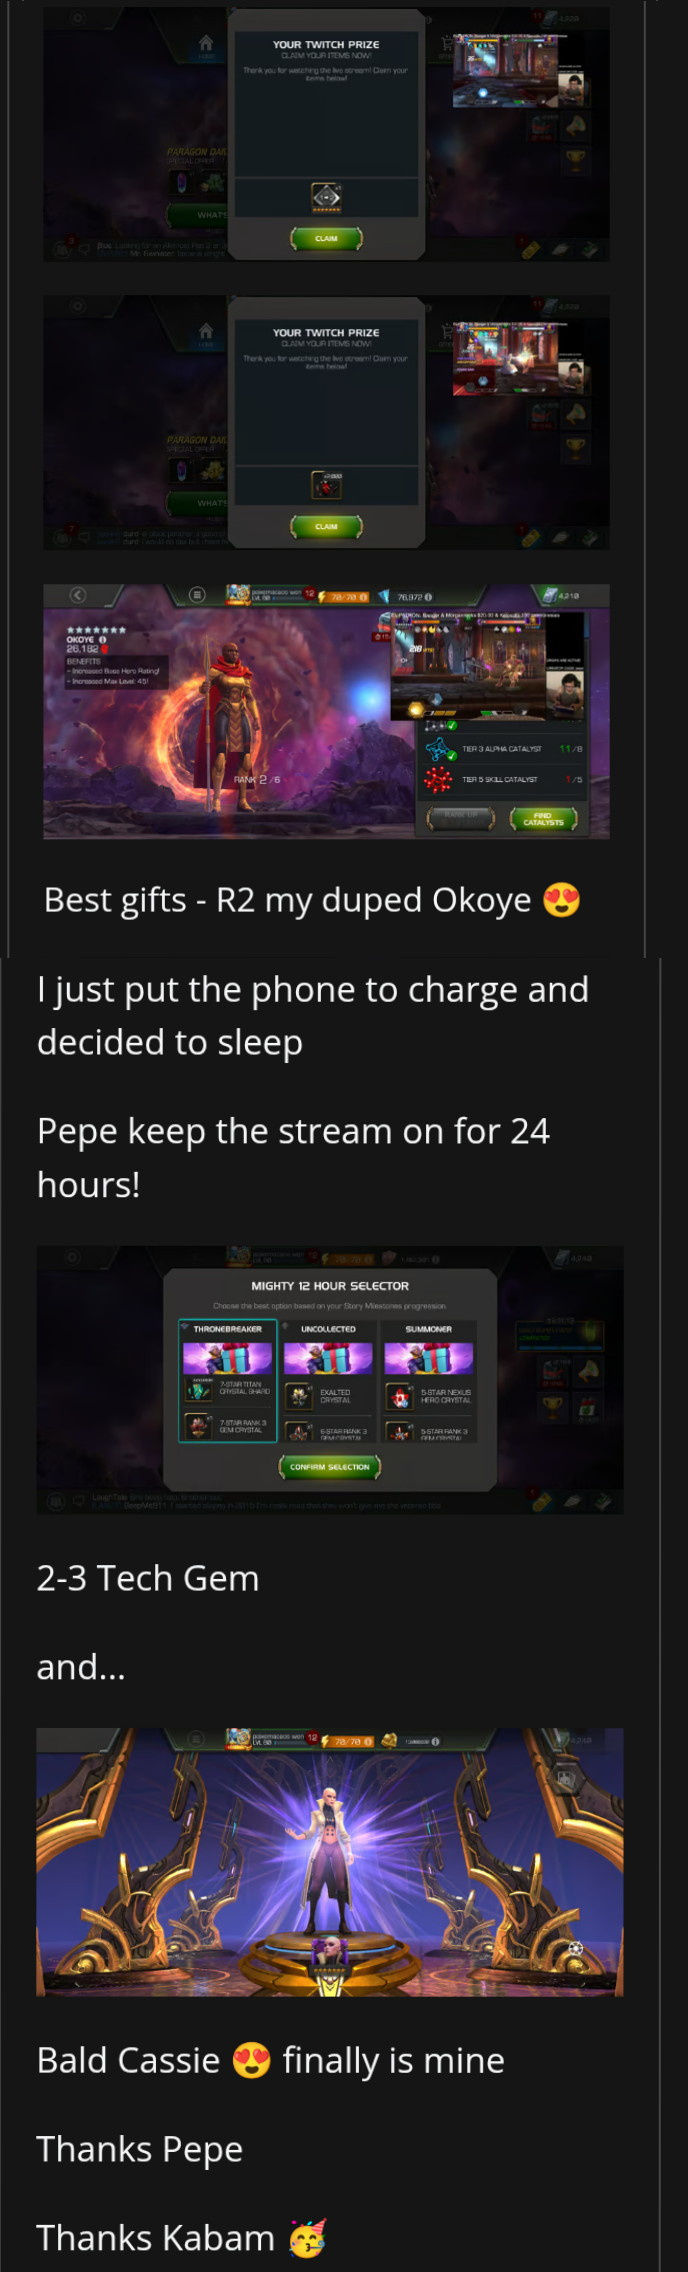Screen dimensions: 688x2272
Task: Click the Exalted Crystal icon
Action: pyautogui.click(x=298, y=1395)
